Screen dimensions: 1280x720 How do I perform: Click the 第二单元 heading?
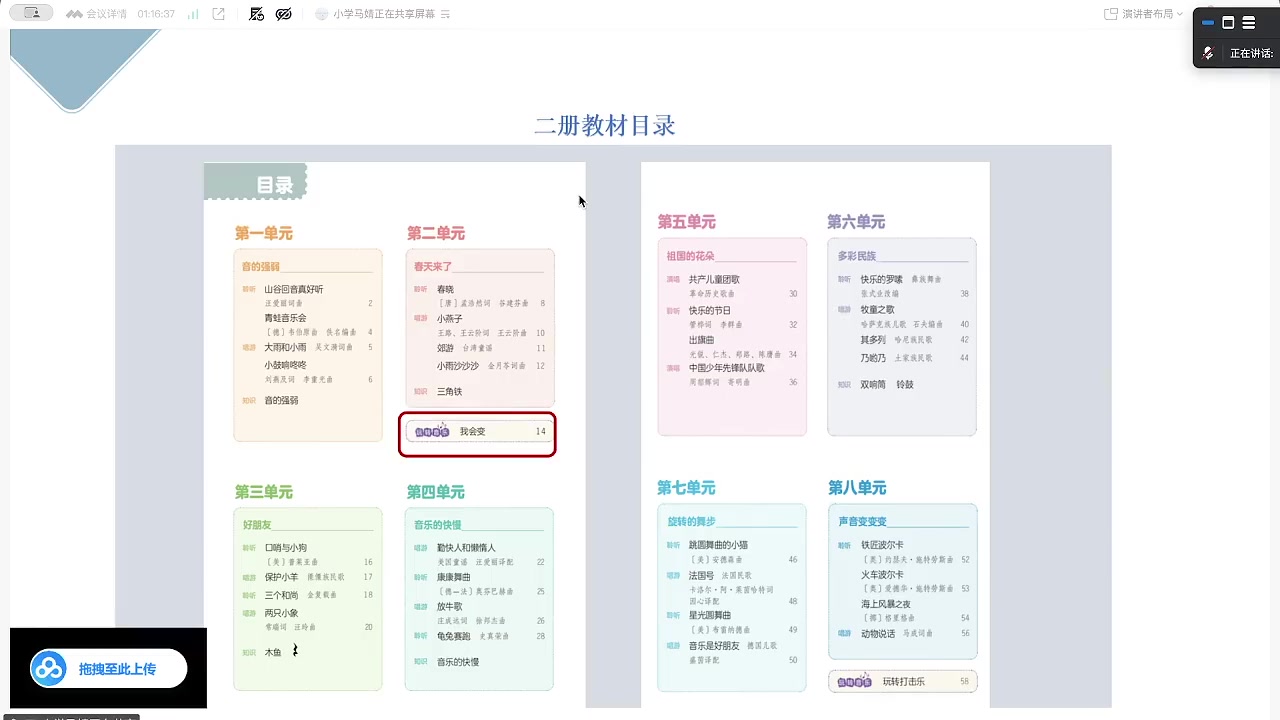pyautogui.click(x=436, y=233)
